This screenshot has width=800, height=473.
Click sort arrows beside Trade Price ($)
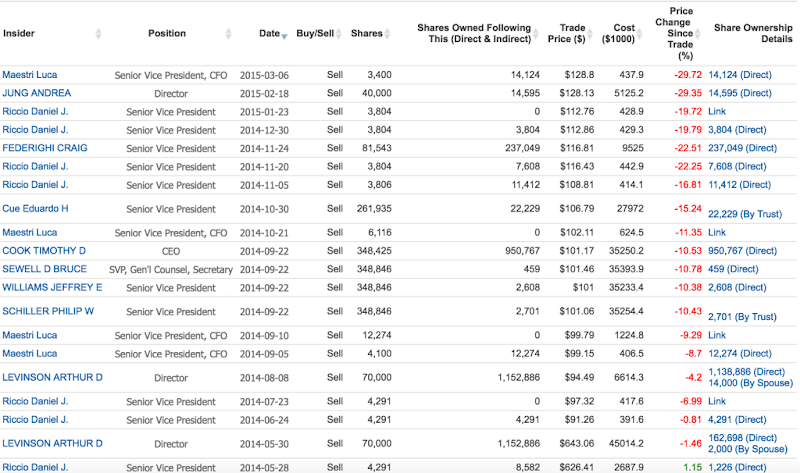(x=592, y=34)
